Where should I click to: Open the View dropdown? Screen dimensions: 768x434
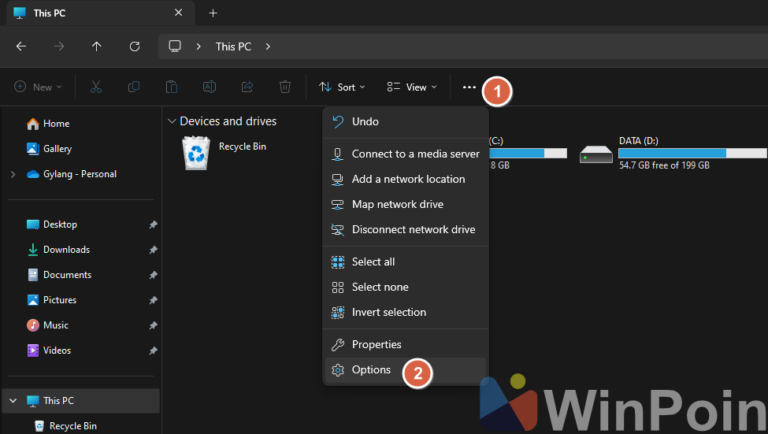[411, 87]
